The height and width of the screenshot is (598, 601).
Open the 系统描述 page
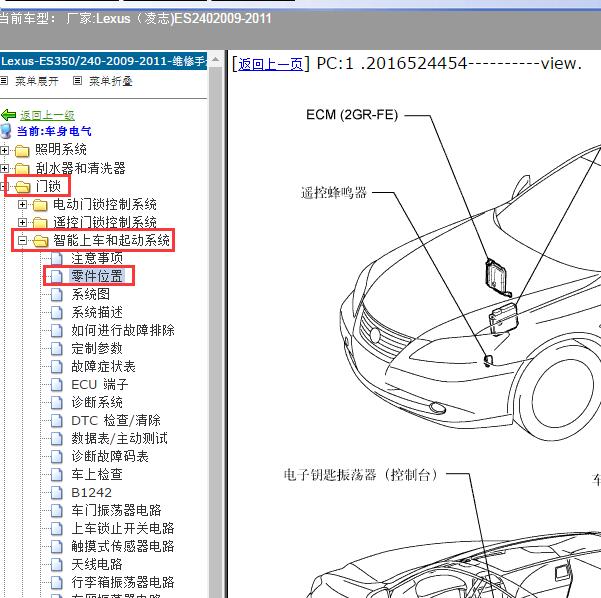97,312
